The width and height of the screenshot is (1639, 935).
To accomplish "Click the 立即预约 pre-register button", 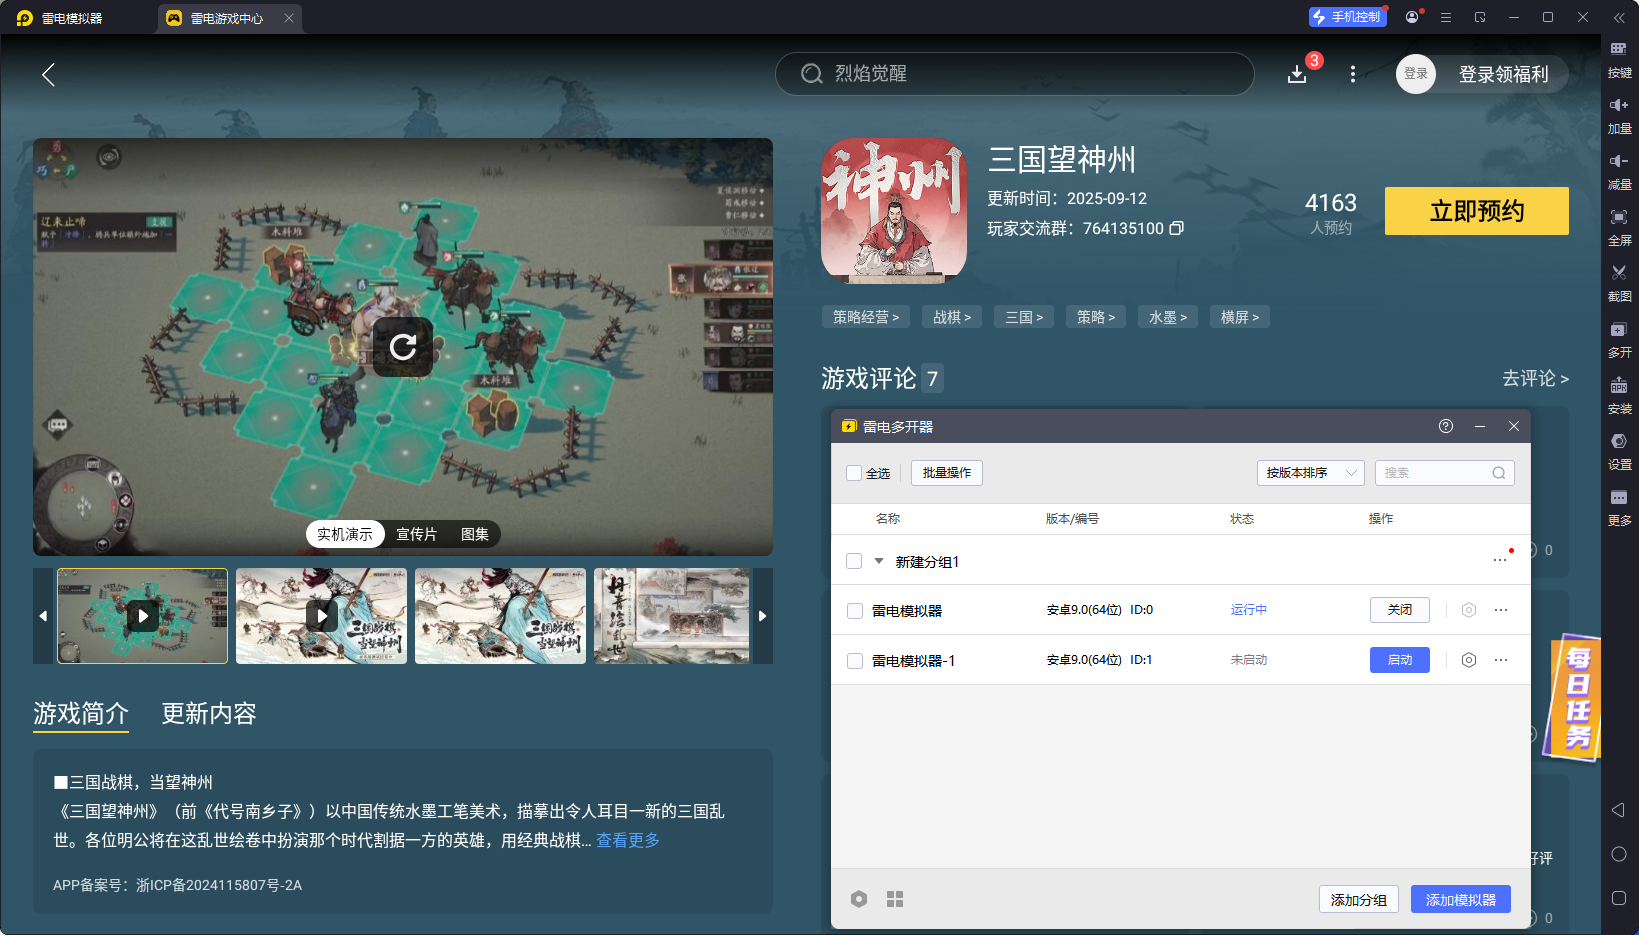I will [x=1476, y=211].
